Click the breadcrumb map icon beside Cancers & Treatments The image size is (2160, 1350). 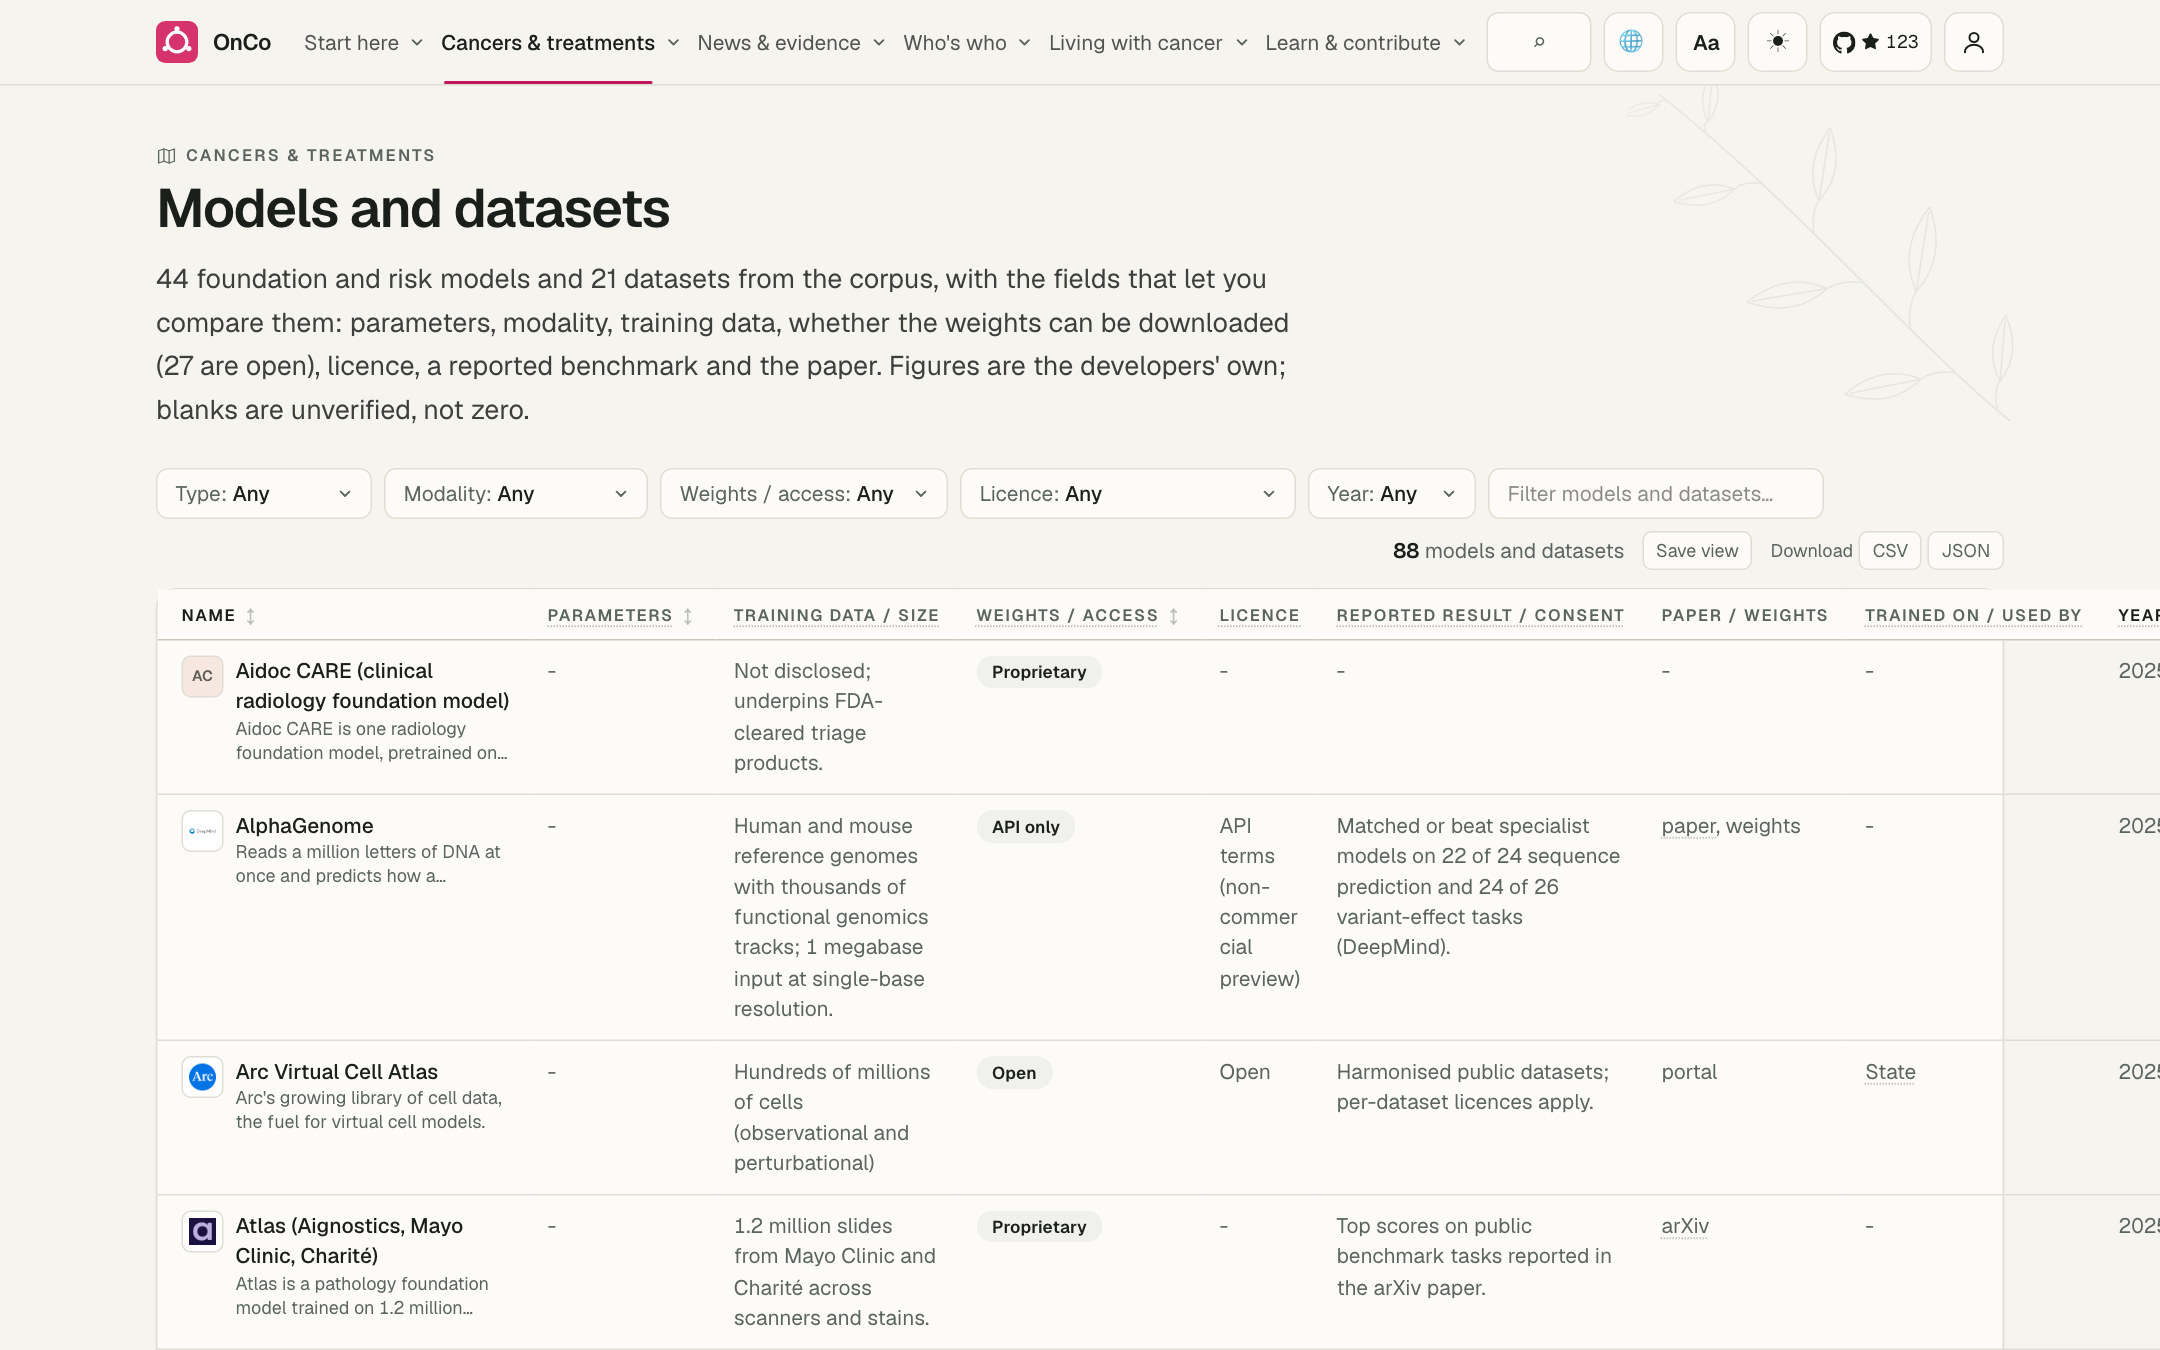[167, 156]
